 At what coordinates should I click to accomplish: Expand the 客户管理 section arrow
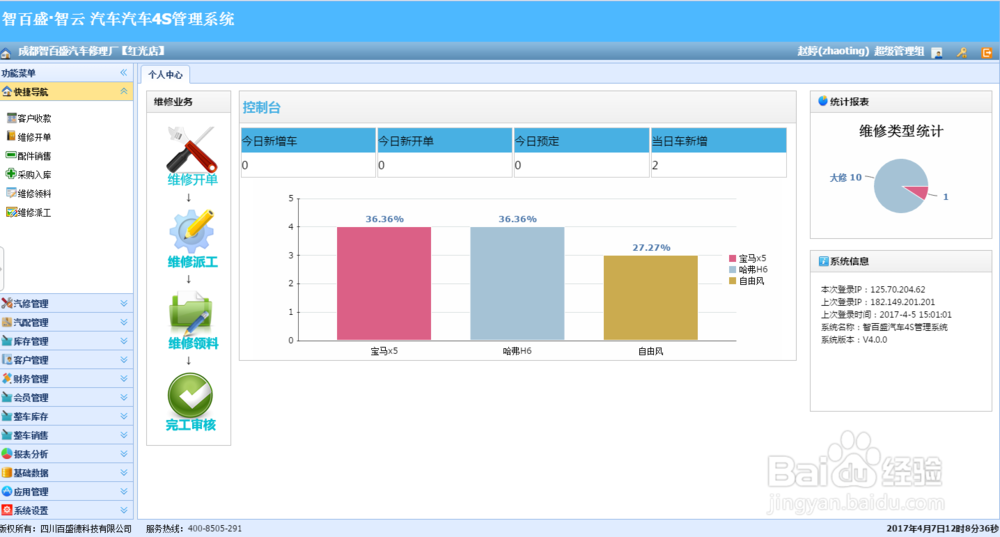124,360
